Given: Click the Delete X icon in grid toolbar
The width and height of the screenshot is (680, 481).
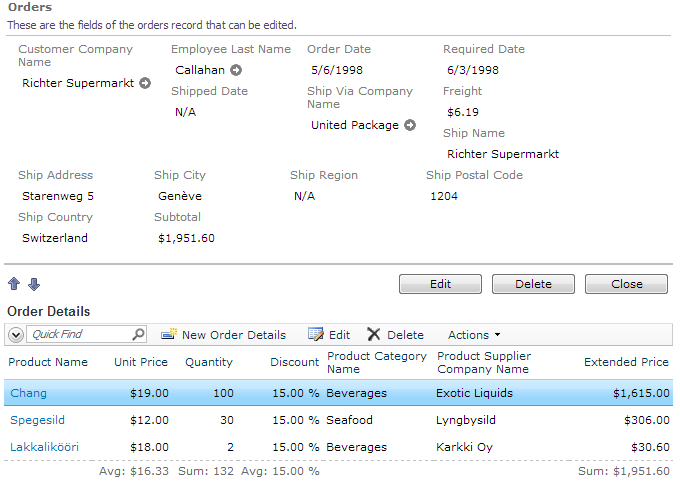Looking at the screenshot, I should click(x=374, y=335).
